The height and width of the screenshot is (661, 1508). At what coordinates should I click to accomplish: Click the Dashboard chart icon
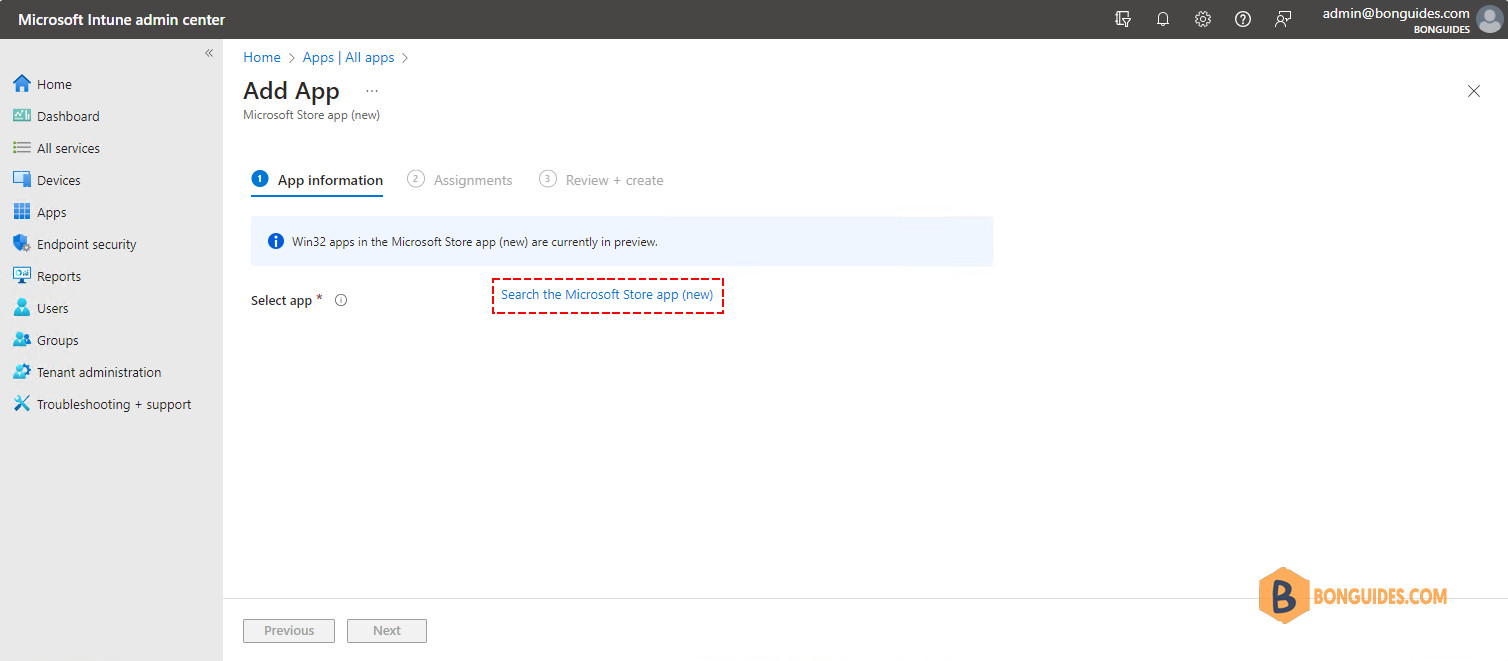[22, 116]
